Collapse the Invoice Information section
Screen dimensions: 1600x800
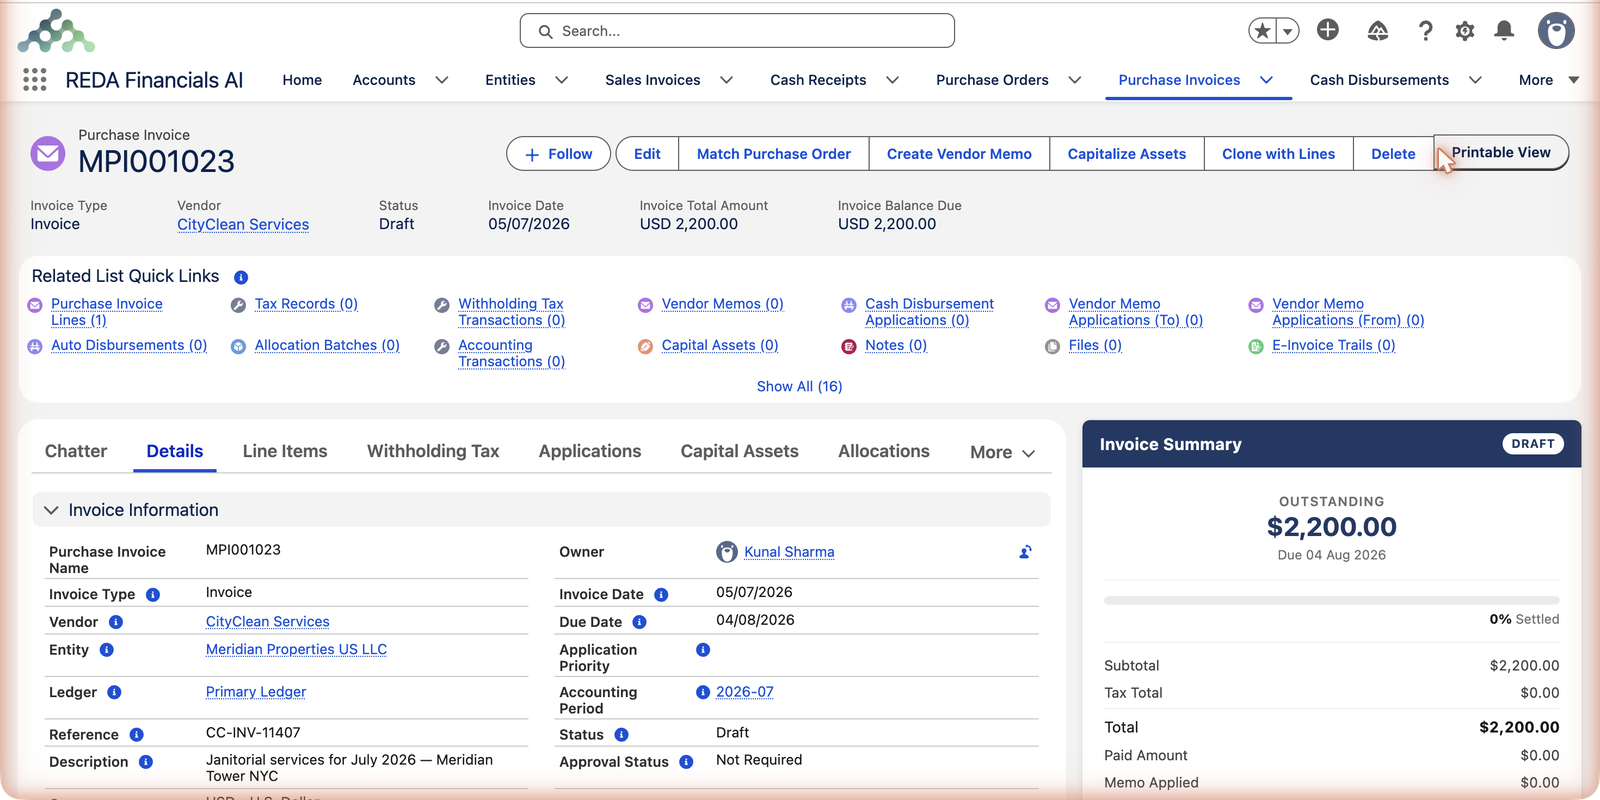coord(51,510)
